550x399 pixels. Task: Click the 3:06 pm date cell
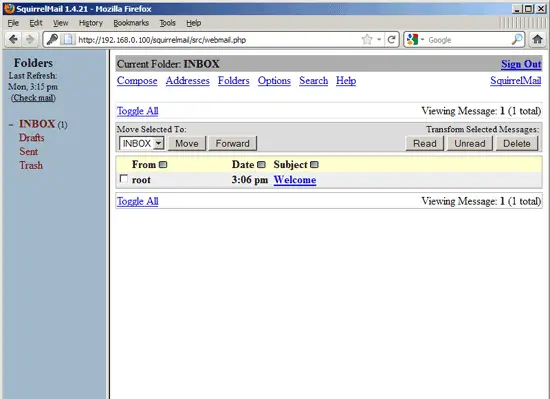250,180
